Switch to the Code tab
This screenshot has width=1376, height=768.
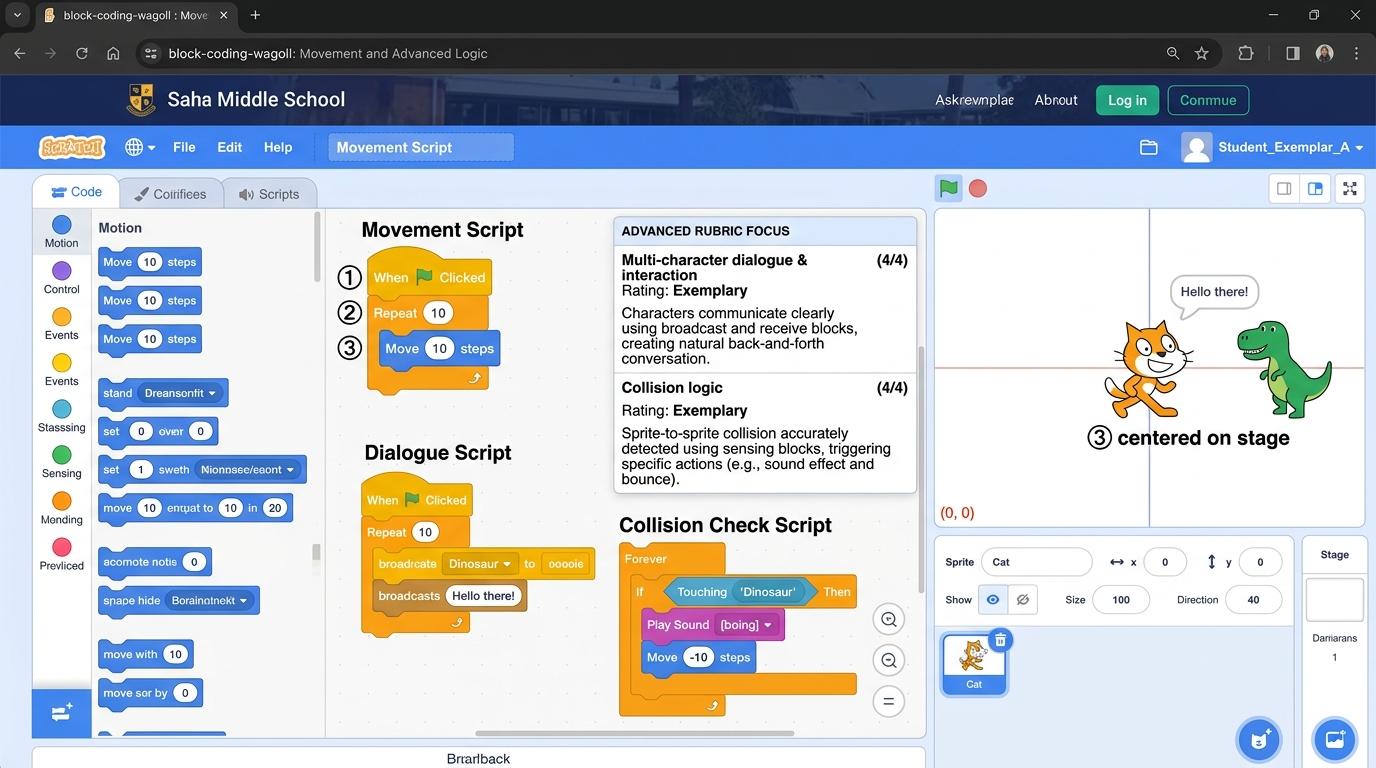click(x=76, y=192)
